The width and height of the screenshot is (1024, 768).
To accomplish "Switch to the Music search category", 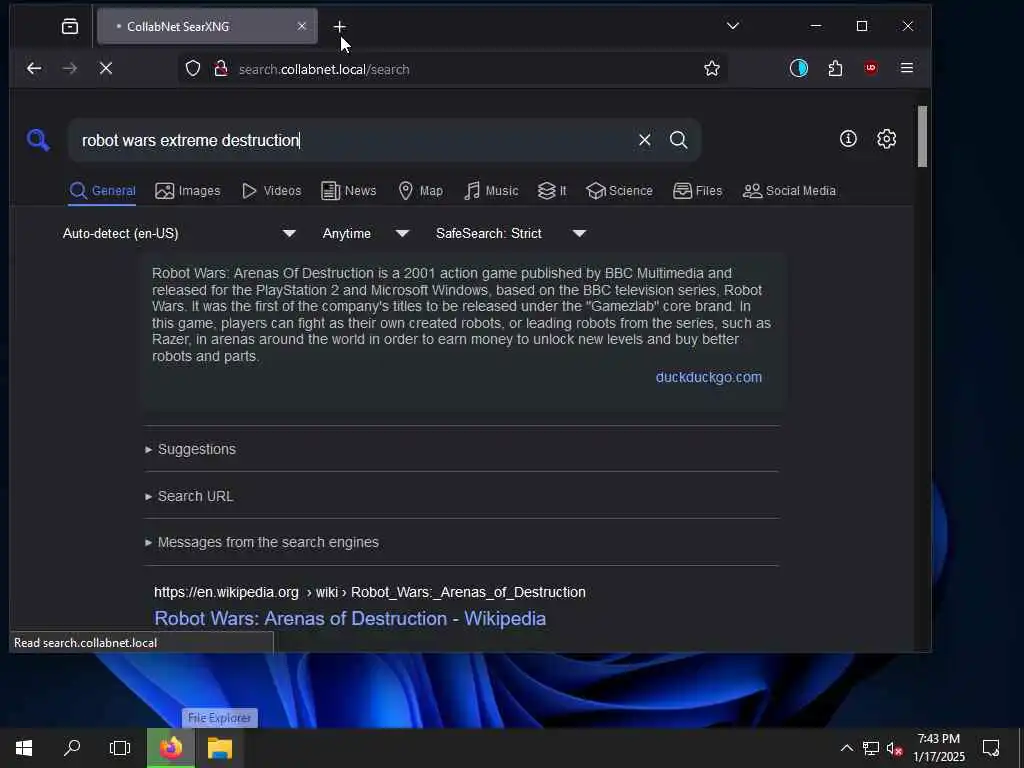I will coord(490,191).
